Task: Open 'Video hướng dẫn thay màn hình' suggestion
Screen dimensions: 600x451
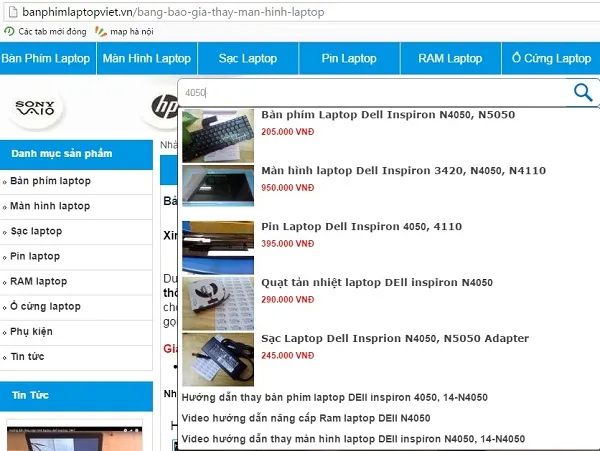Action: tap(353, 439)
